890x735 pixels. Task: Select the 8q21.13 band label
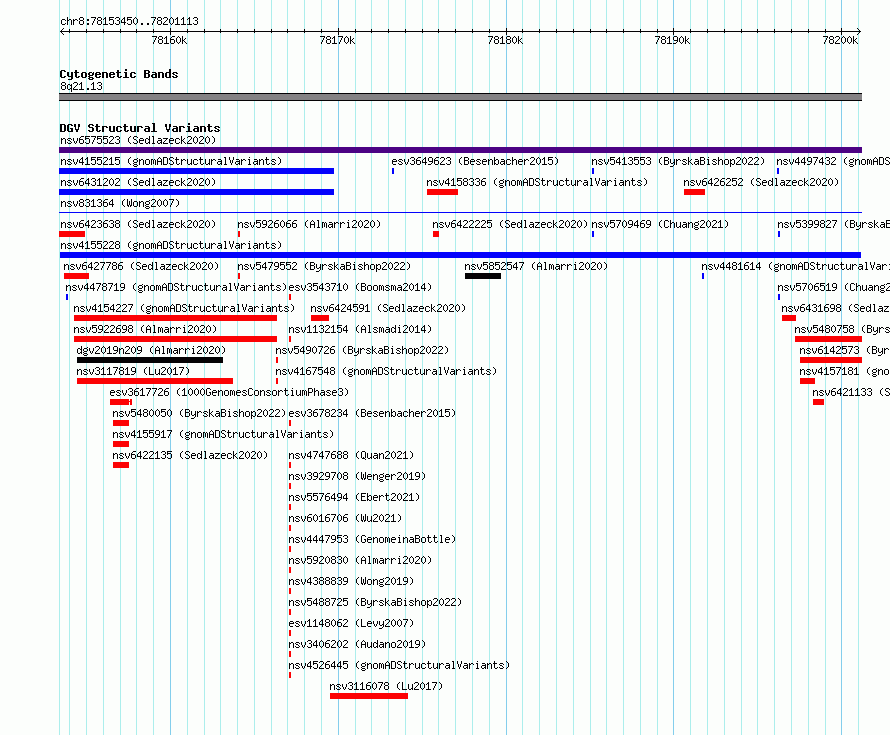[81, 86]
